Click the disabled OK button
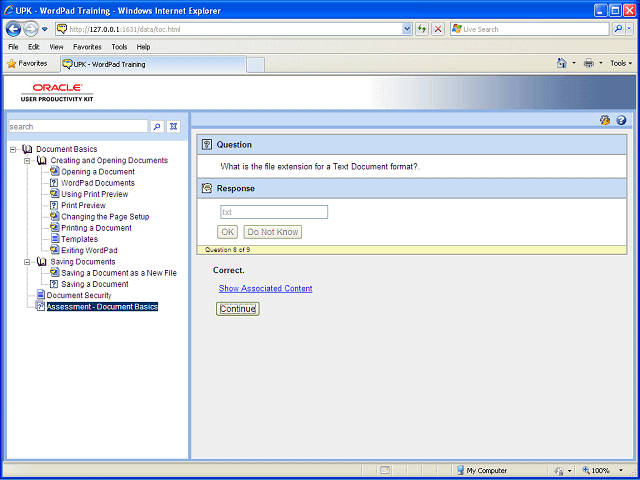 [x=227, y=232]
